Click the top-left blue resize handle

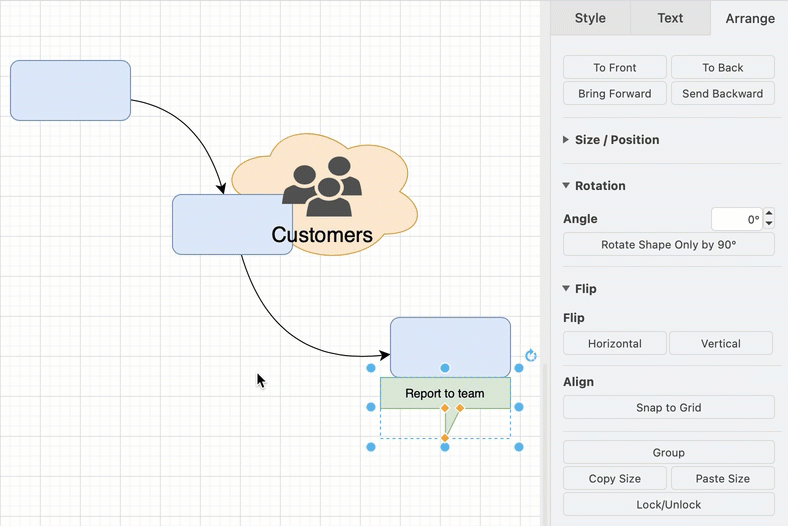coord(371,368)
